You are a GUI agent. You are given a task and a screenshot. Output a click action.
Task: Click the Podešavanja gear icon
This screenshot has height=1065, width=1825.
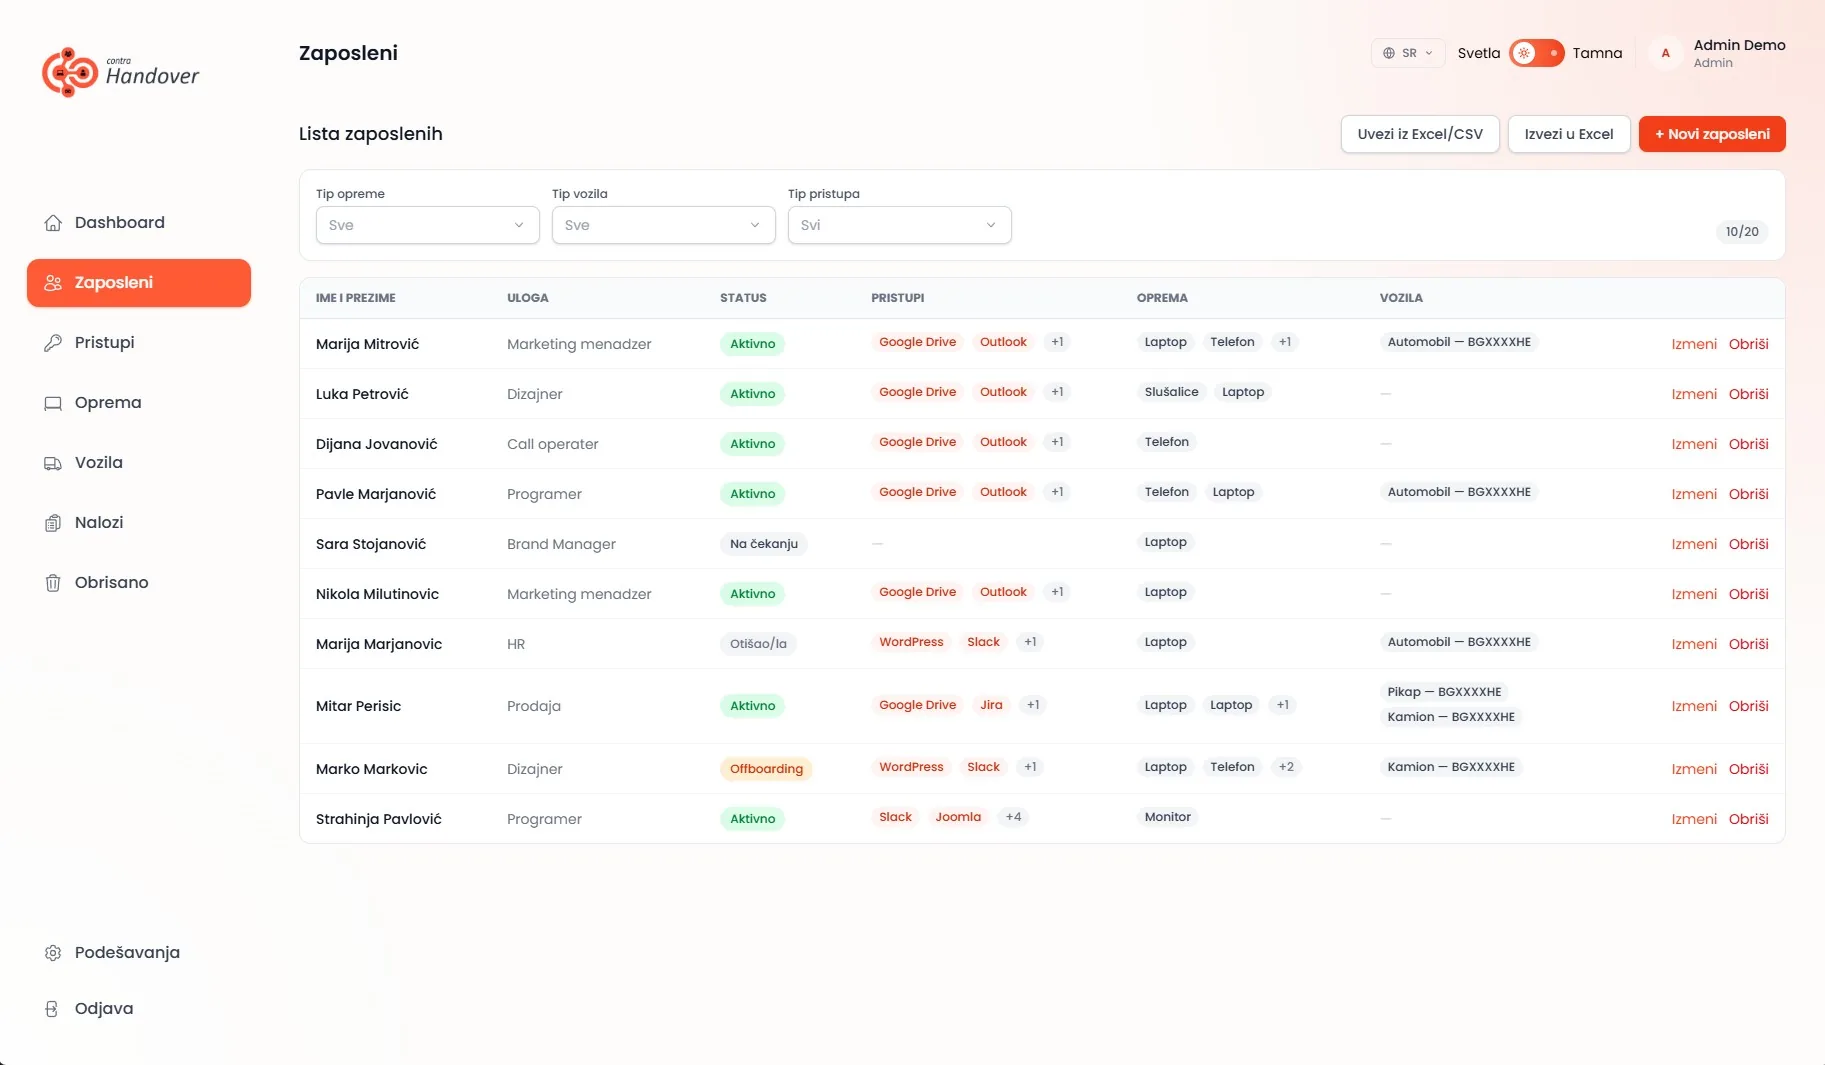coord(53,953)
